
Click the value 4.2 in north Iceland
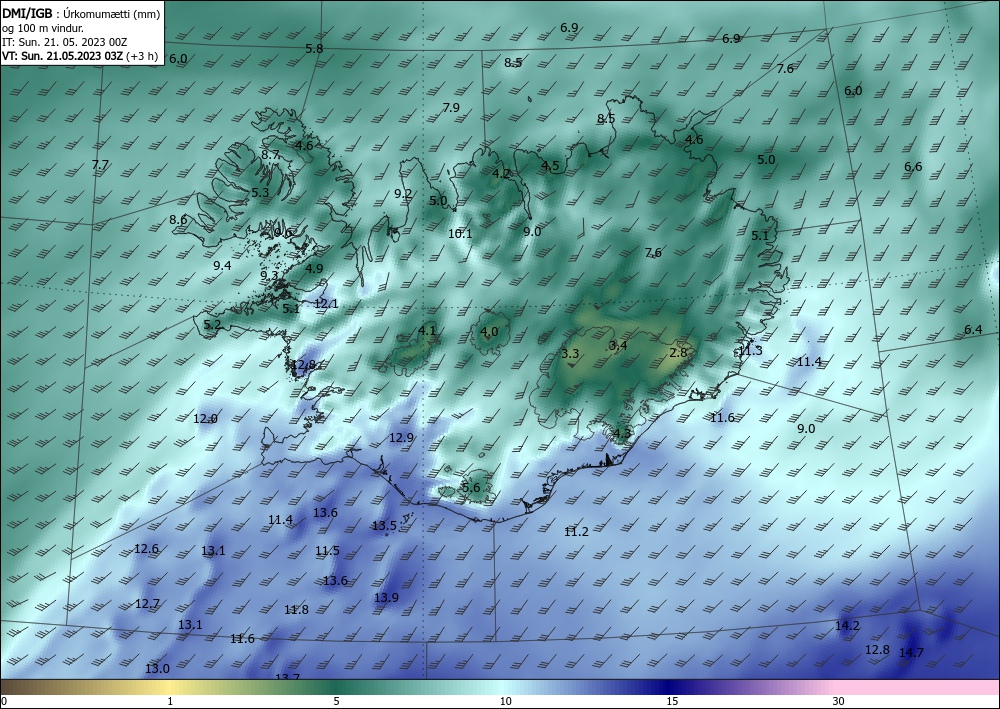501,173
